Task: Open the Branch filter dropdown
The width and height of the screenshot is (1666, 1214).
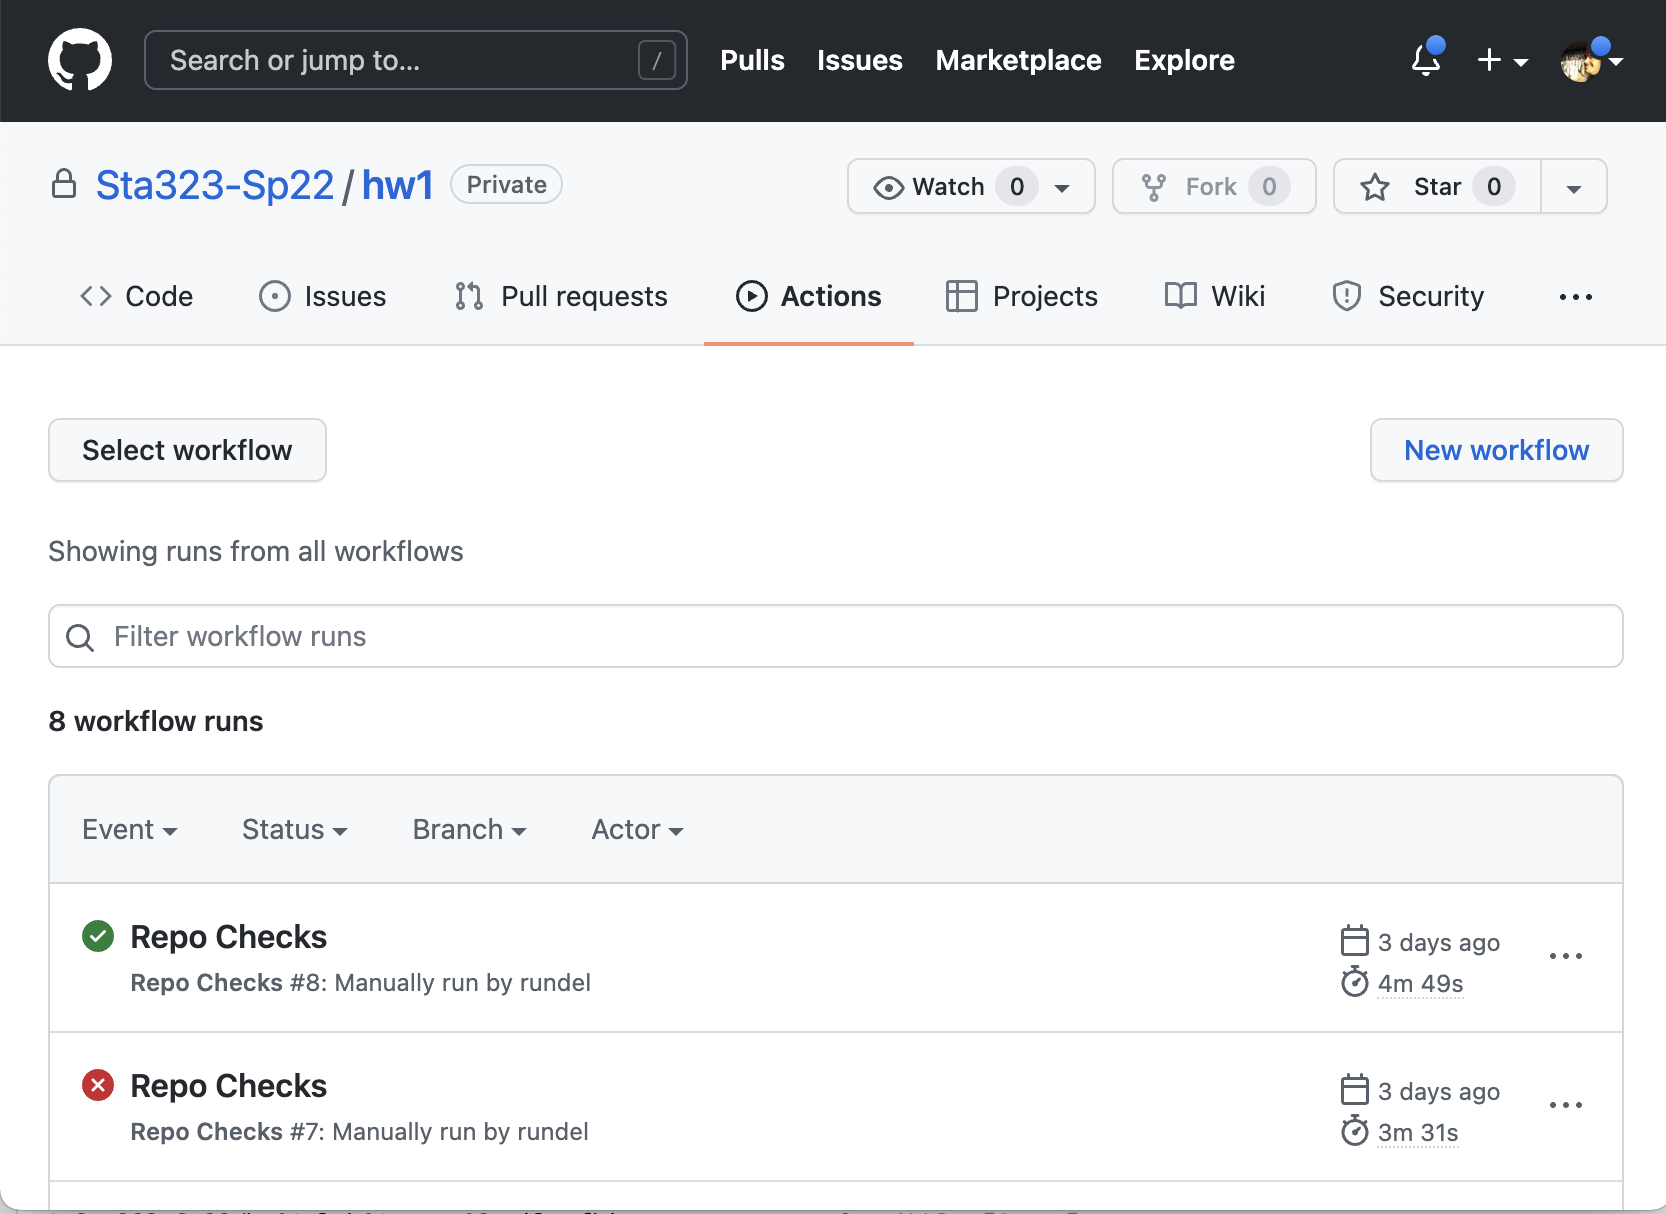Action: pos(468,829)
